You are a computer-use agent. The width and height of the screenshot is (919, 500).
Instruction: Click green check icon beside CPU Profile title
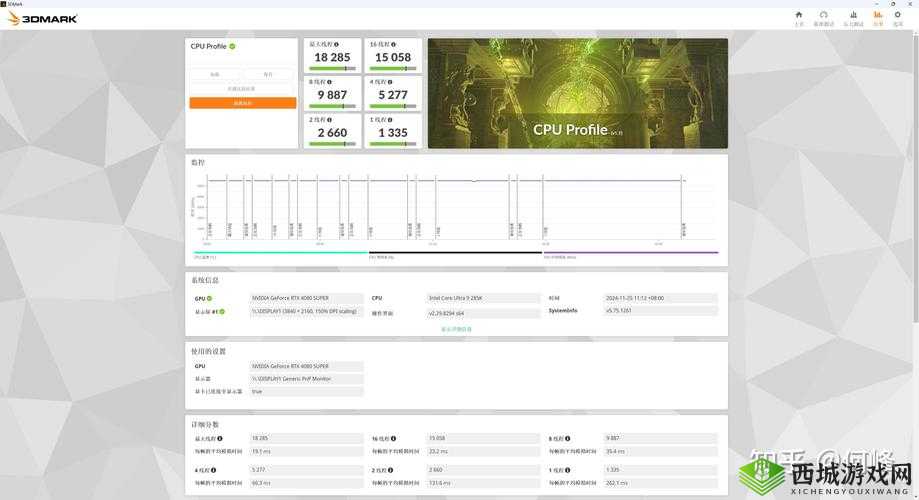[x=232, y=46]
